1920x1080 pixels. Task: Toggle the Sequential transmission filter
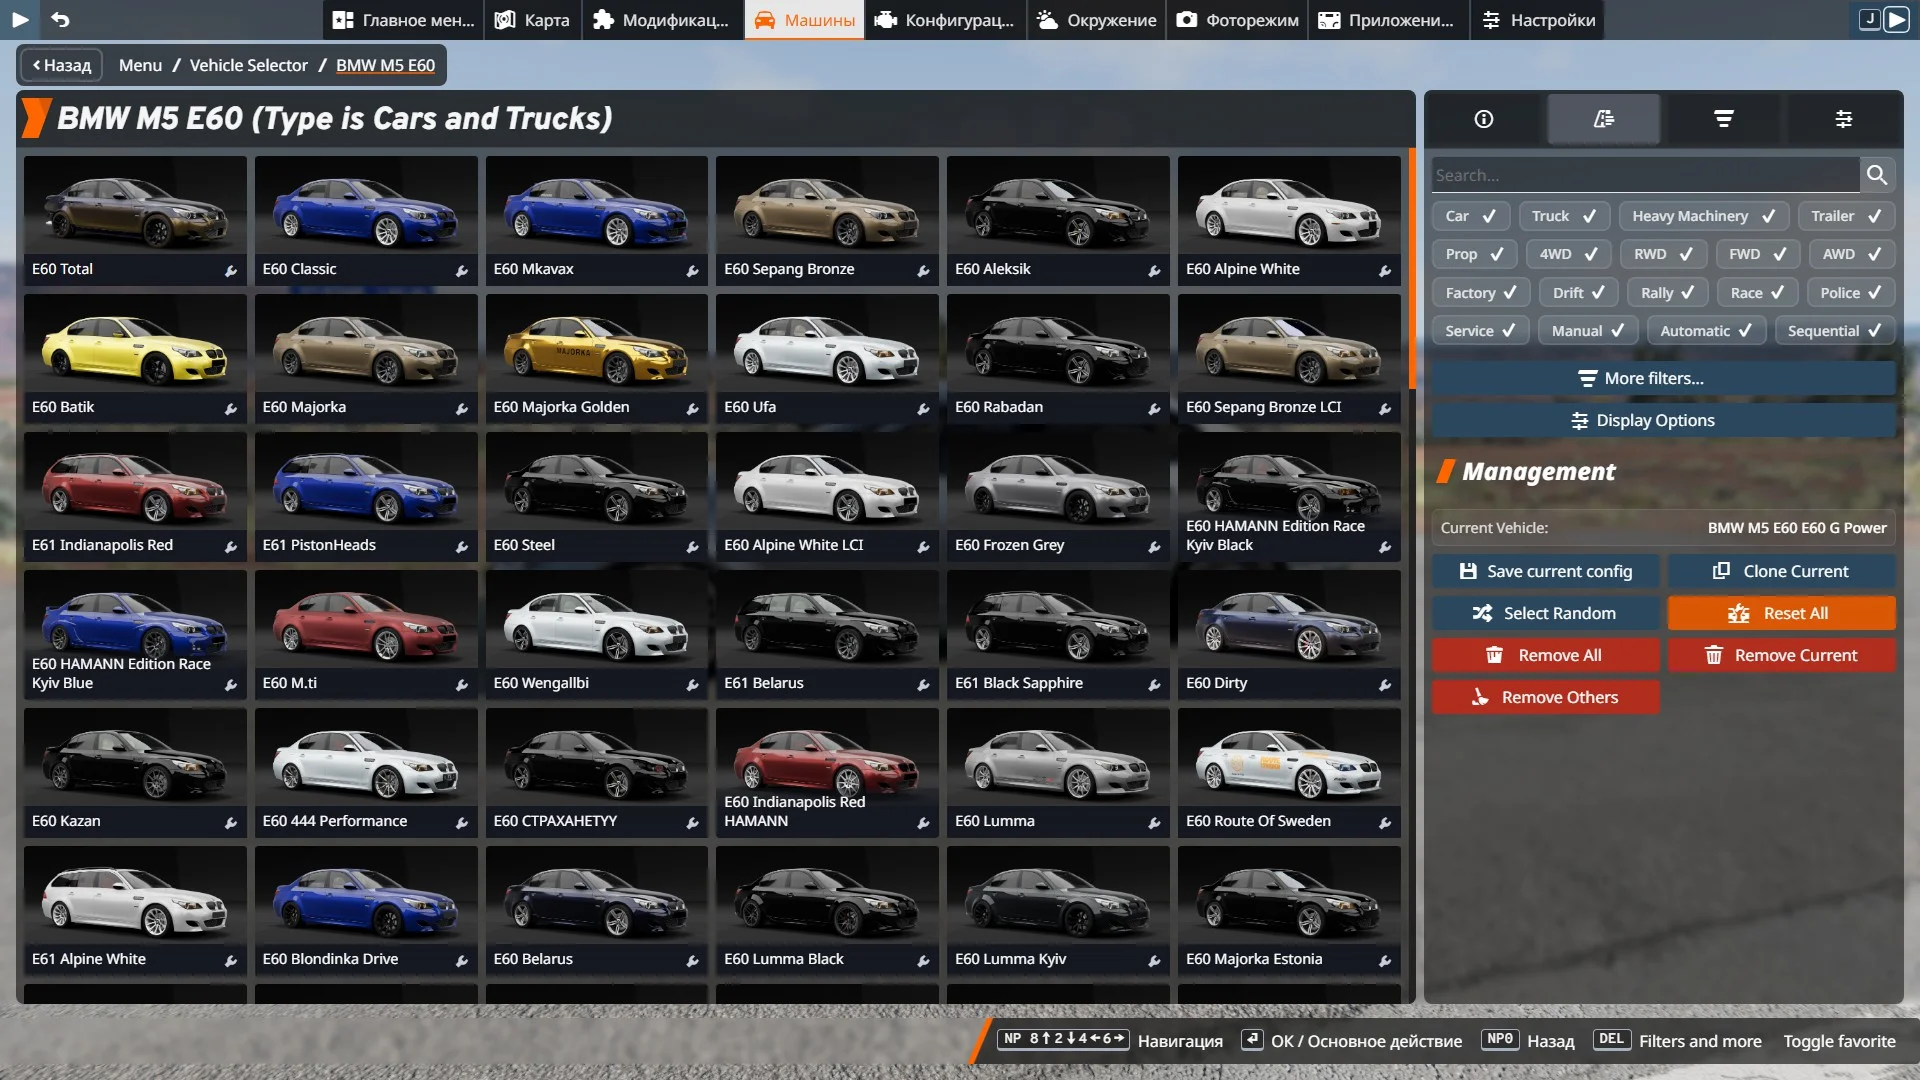click(1835, 331)
